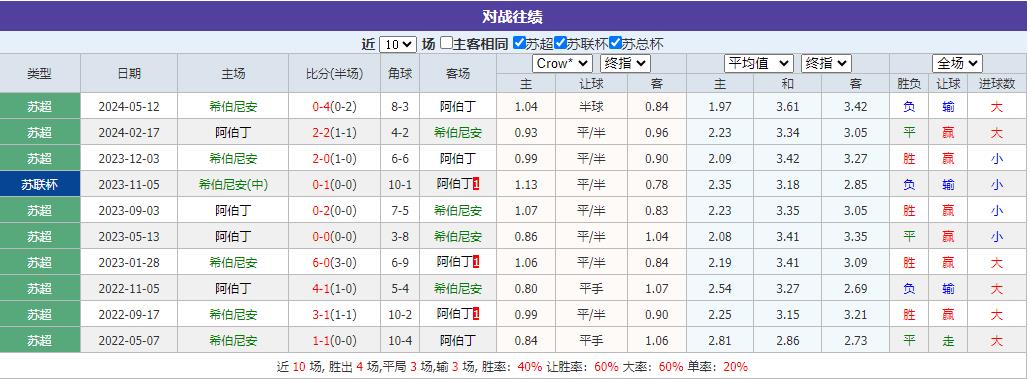Click the 对战往绩 section header
The width and height of the screenshot is (1030, 379).
pyautogui.click(x=512, y=16)
